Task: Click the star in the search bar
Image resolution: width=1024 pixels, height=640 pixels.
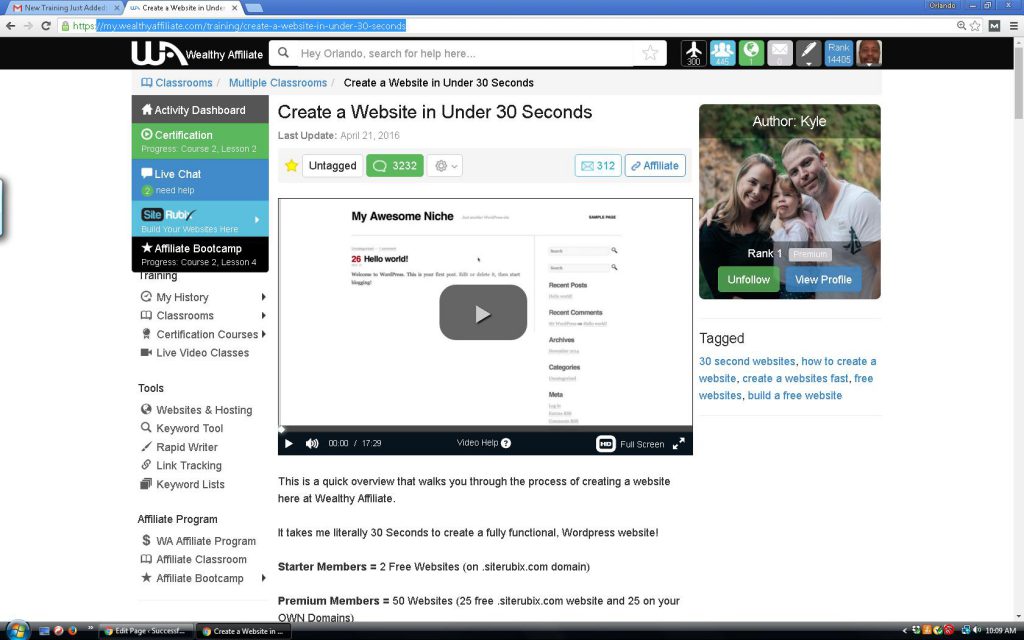Action: tap(650, 53)
